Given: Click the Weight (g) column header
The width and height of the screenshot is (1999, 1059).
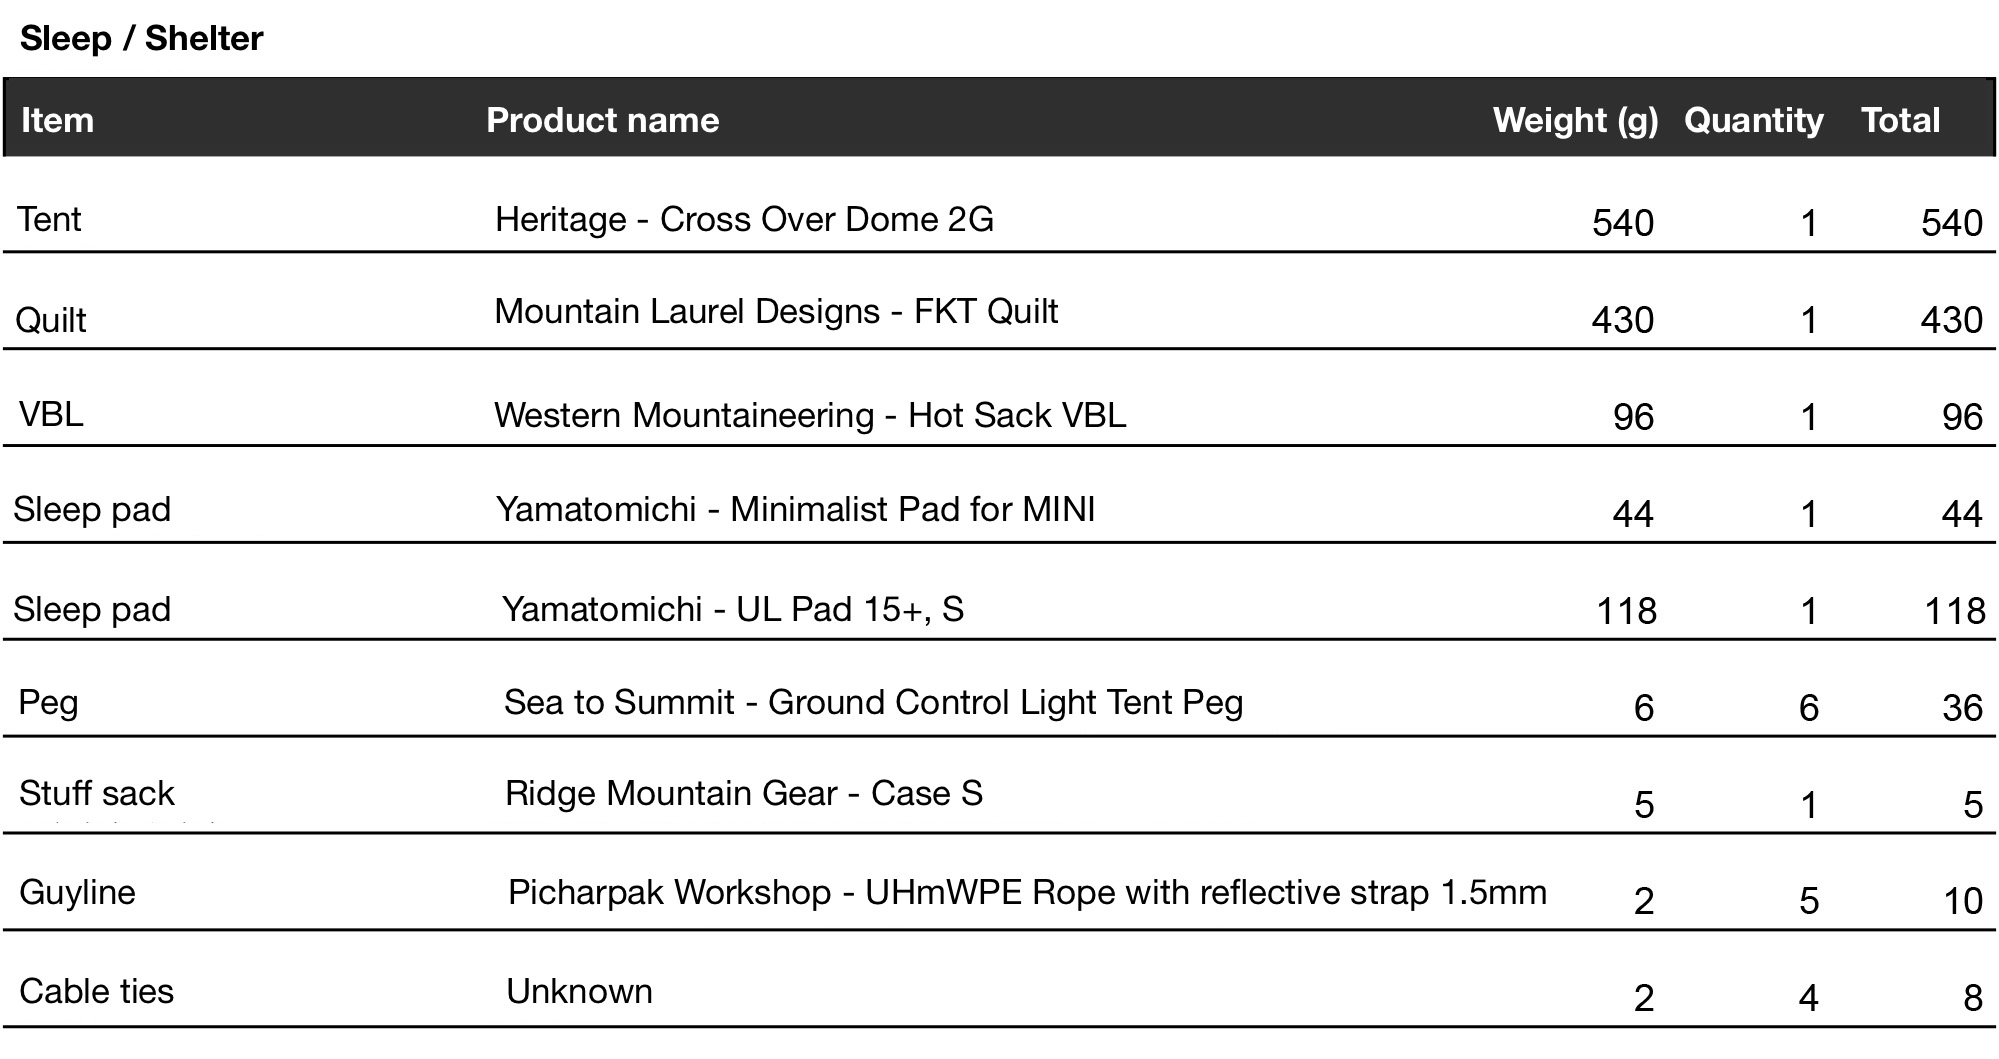Looking at the screenshot, I should [x=1575, y=121].
